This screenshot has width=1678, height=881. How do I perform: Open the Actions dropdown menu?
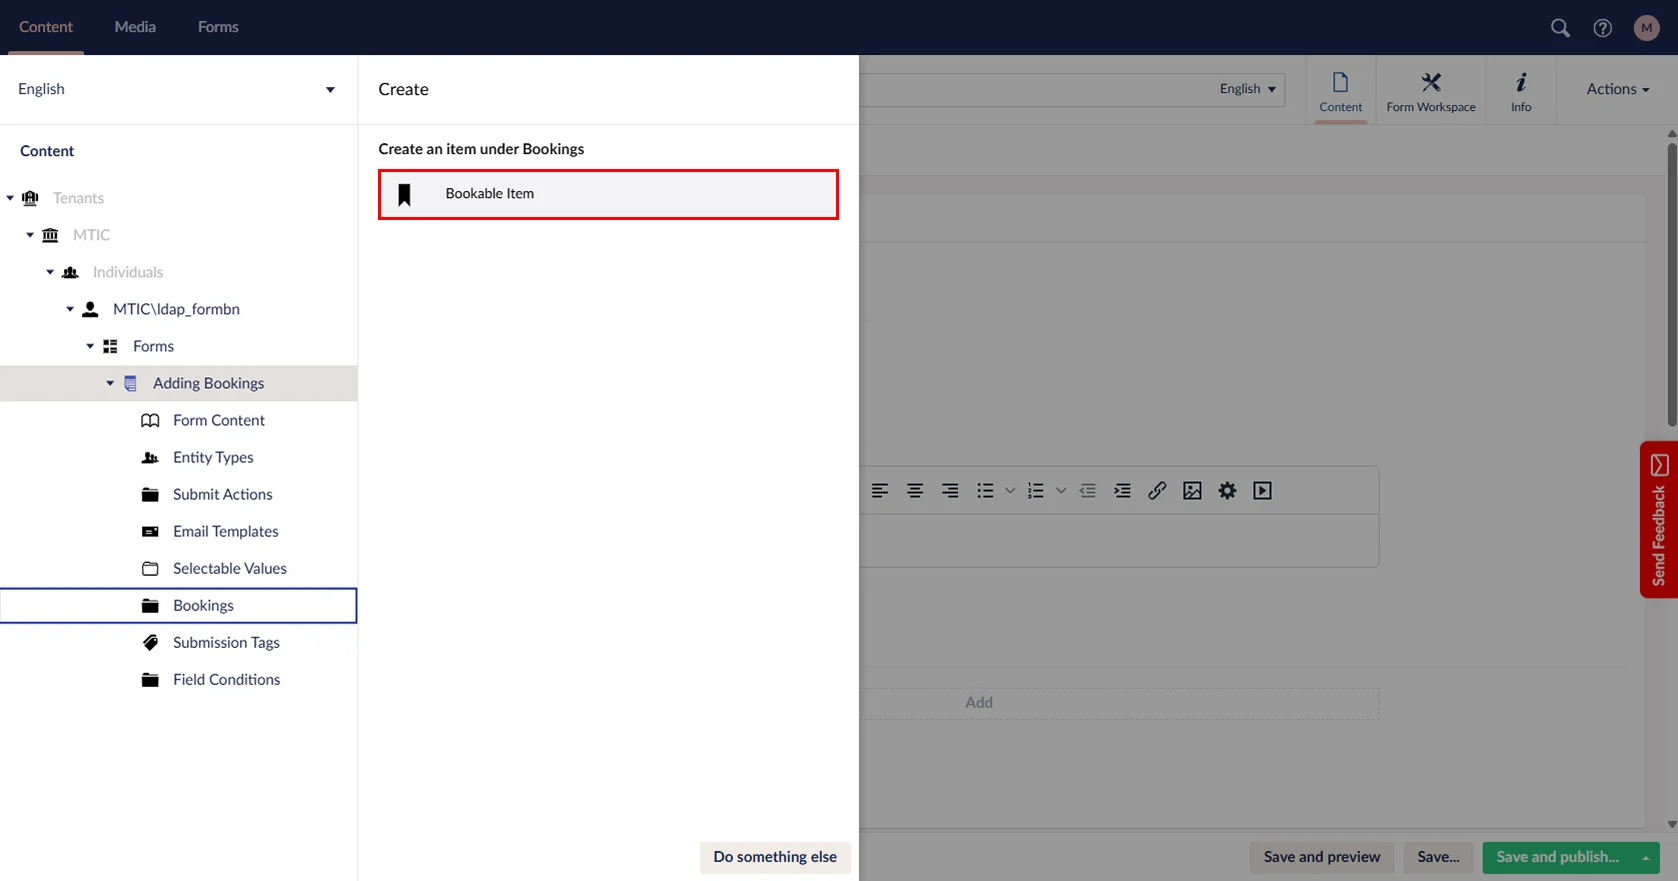click(1617, 89)
